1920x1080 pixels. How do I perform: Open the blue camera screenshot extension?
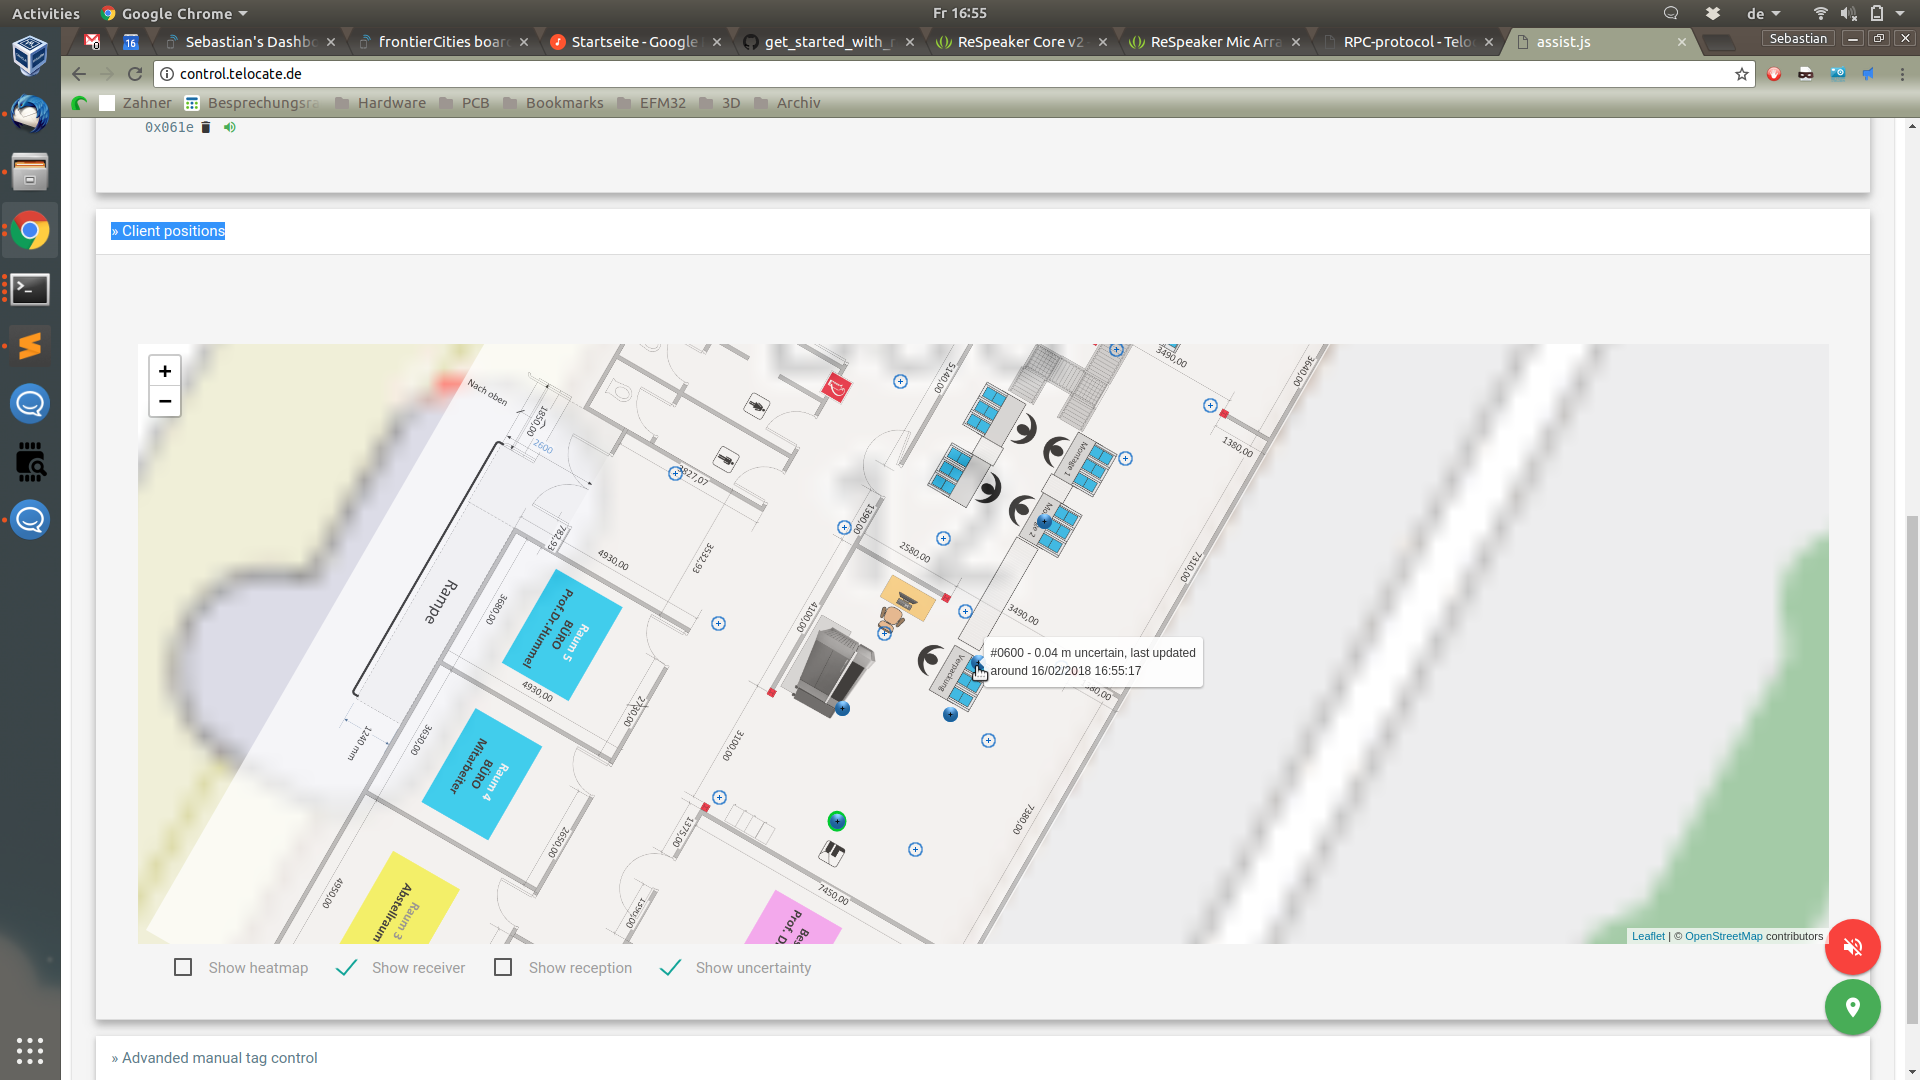pyautogui.click(x=1838, y=74)
